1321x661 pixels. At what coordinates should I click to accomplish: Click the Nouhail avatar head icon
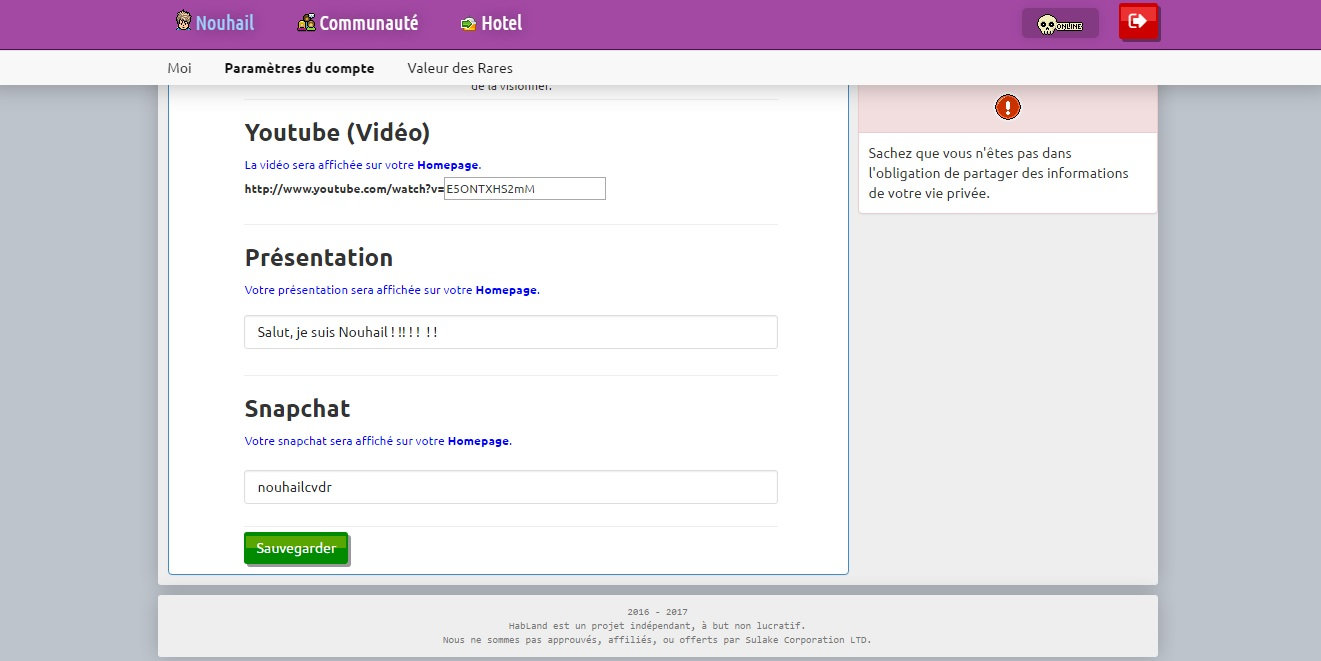(184, 22)
